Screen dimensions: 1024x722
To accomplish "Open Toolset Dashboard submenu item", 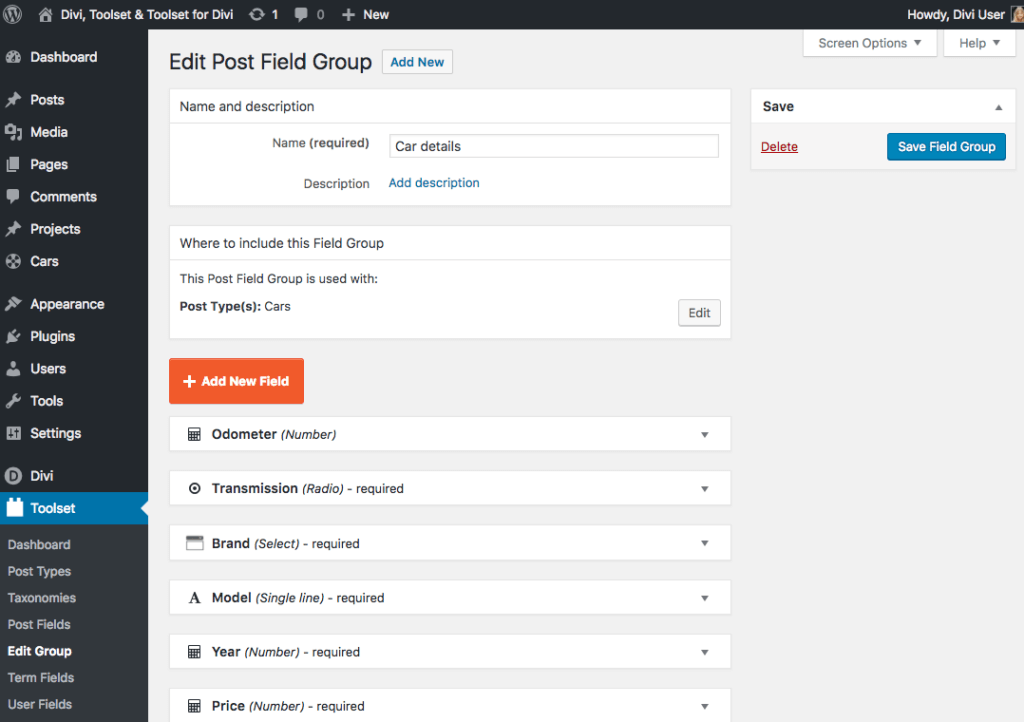I will click(x=39, y=544).
